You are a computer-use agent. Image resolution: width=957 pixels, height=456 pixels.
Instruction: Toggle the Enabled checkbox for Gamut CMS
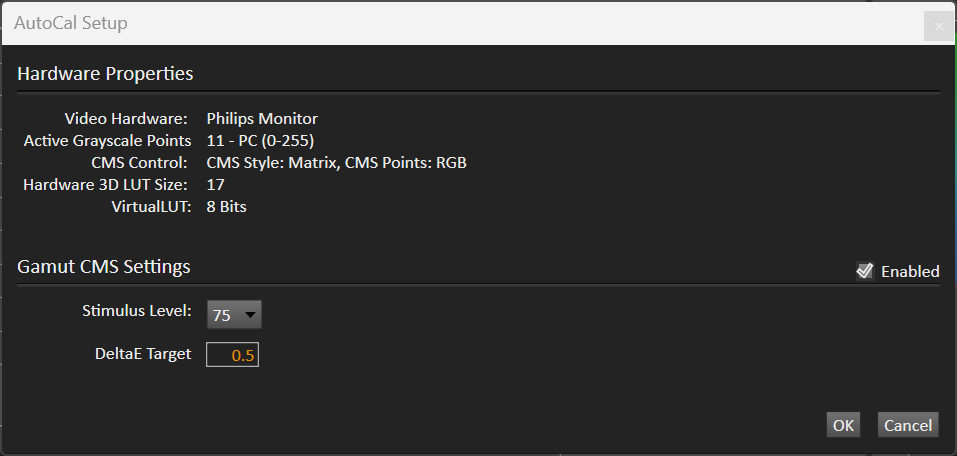click(865, 270)
